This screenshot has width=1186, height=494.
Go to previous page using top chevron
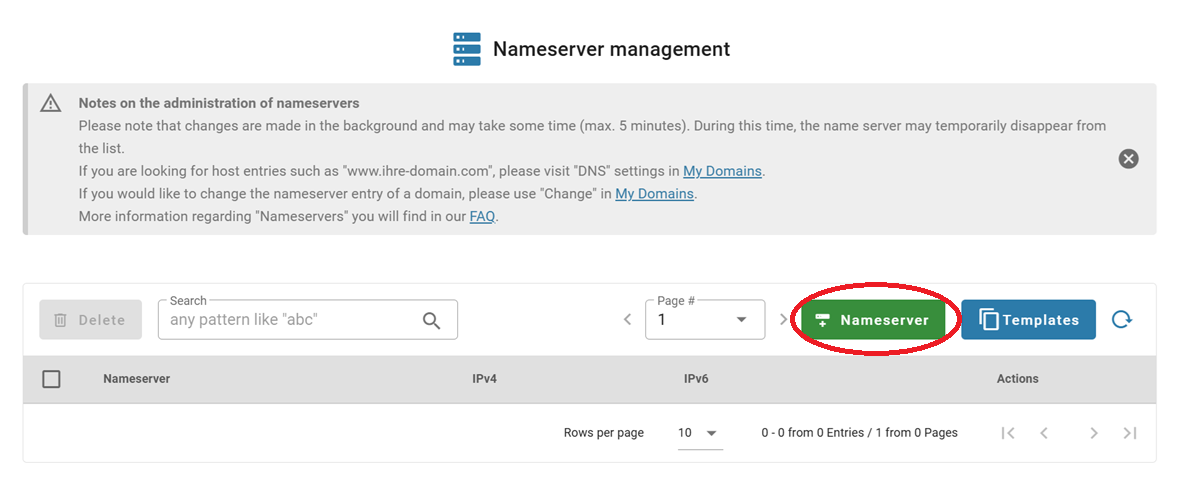tap(627, 320)
